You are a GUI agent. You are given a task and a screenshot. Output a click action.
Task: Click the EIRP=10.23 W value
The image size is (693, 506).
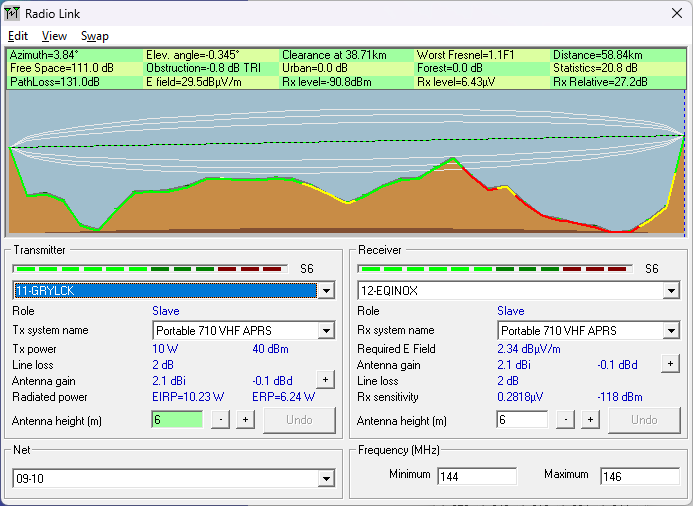coord(188,397)
